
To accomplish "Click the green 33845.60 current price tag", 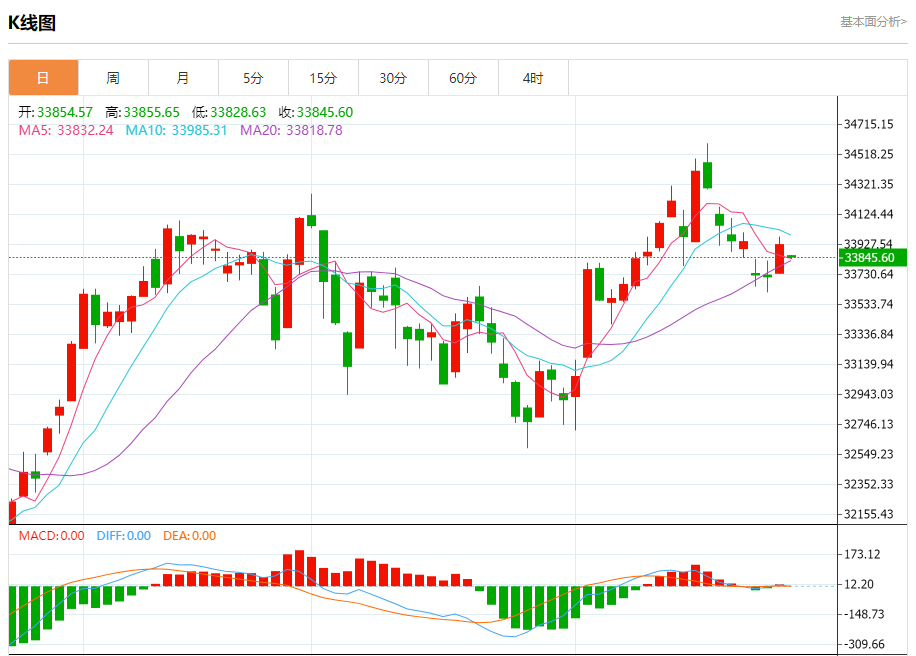I will (873, 258).
